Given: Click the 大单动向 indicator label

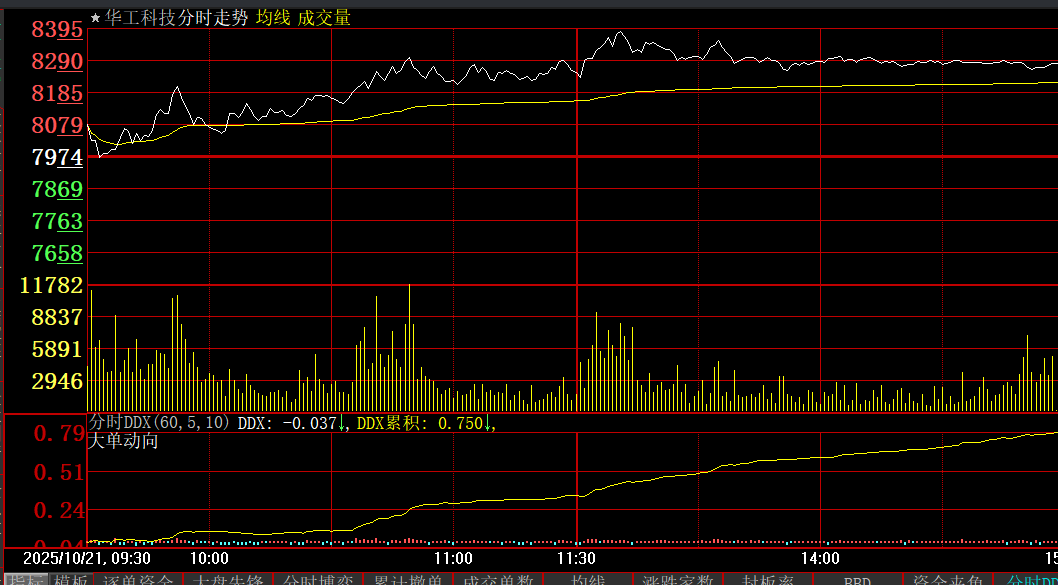Looking at the screenshot, I should 123,441.
